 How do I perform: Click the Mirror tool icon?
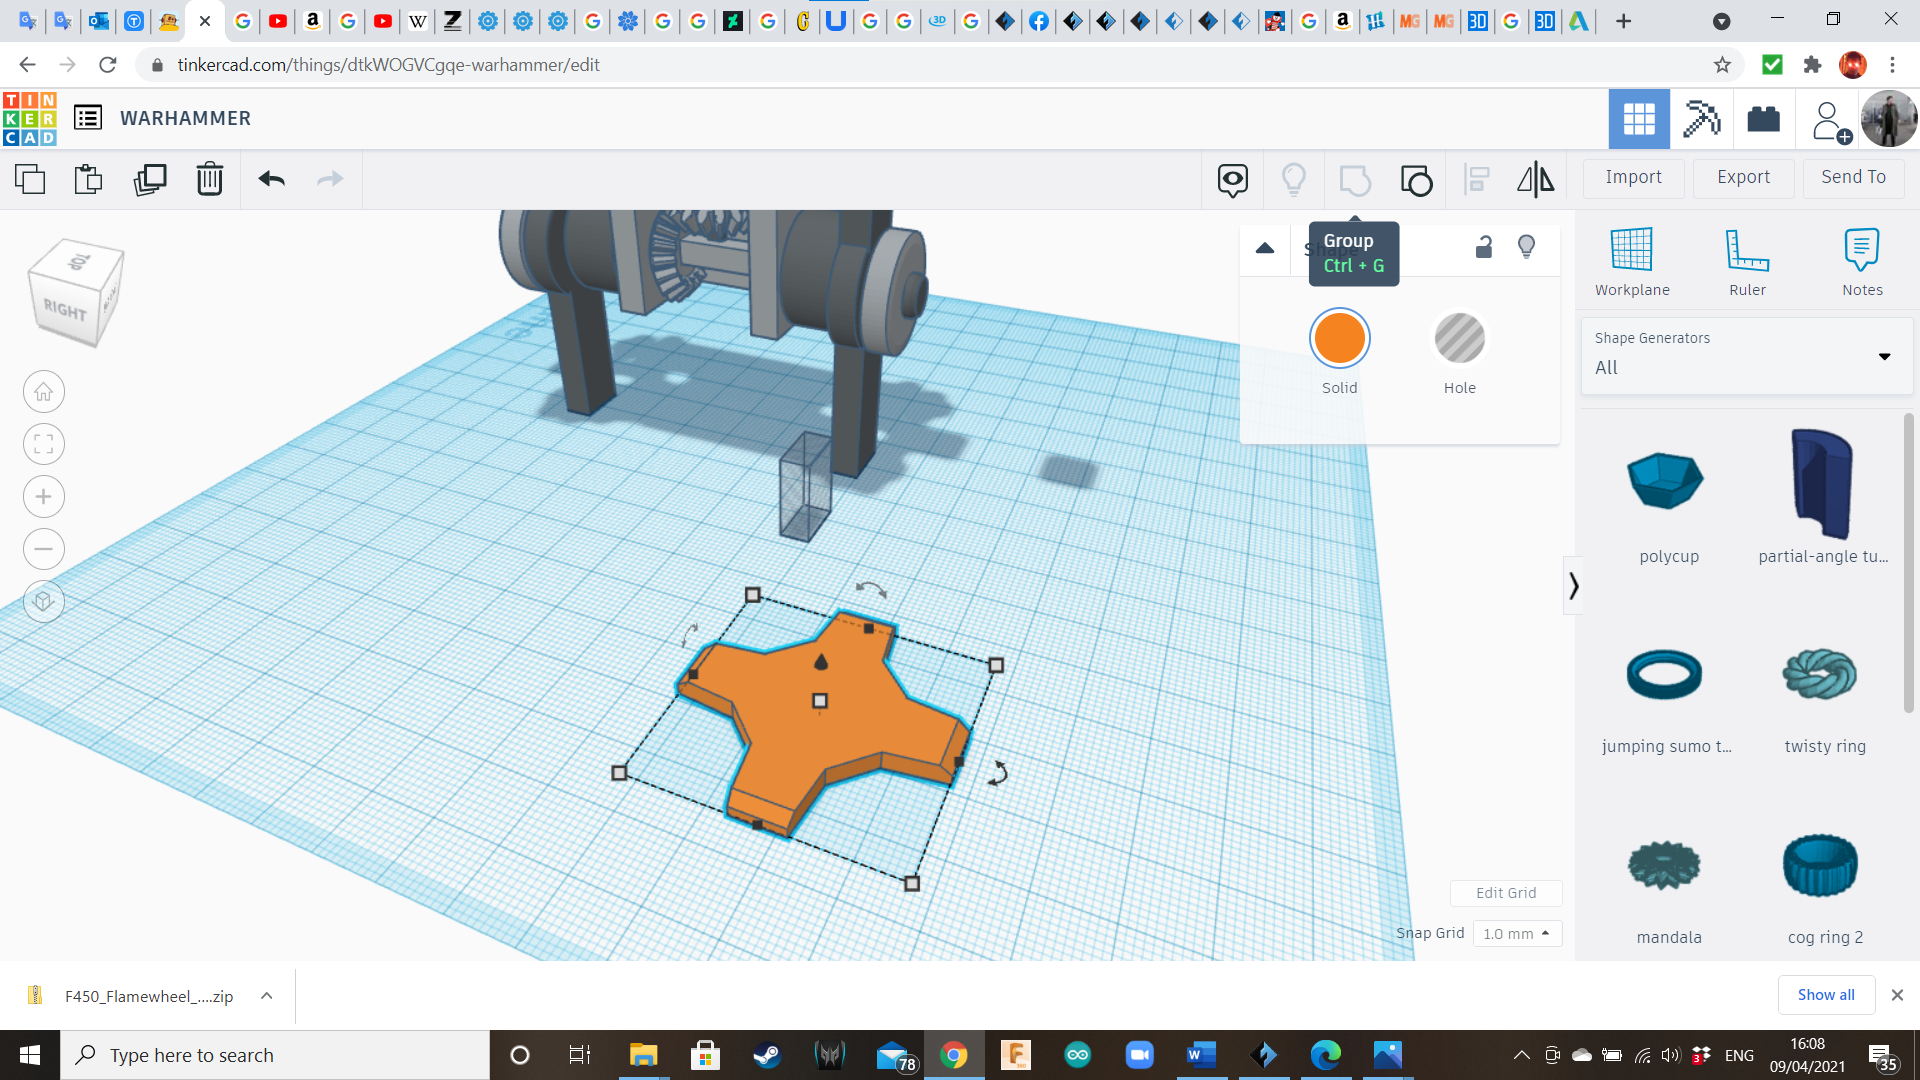point(1535,179)
